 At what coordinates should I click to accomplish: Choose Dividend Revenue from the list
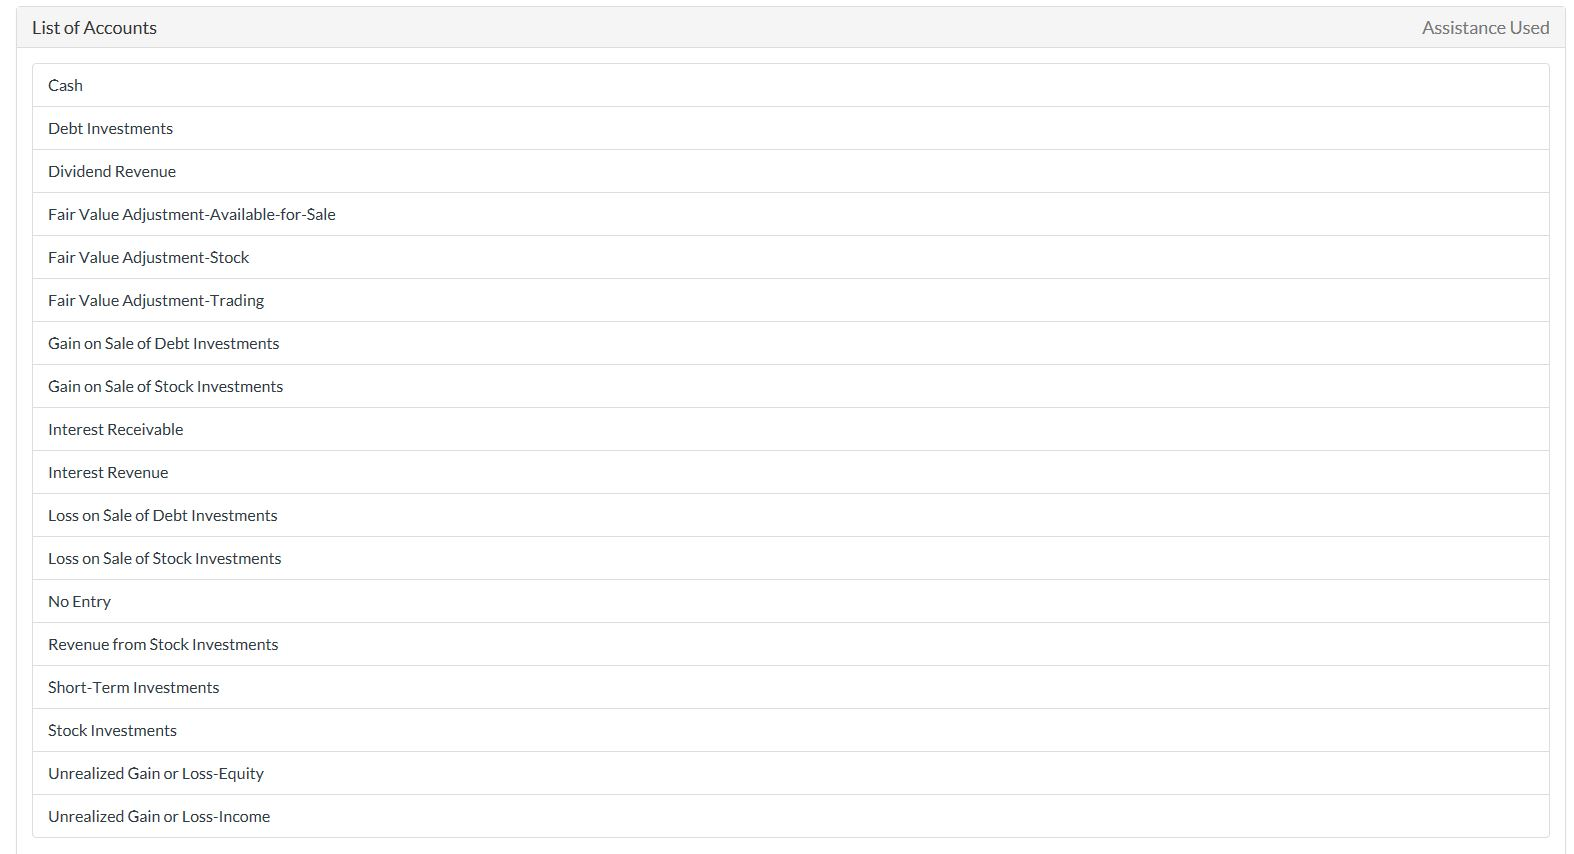112,171
